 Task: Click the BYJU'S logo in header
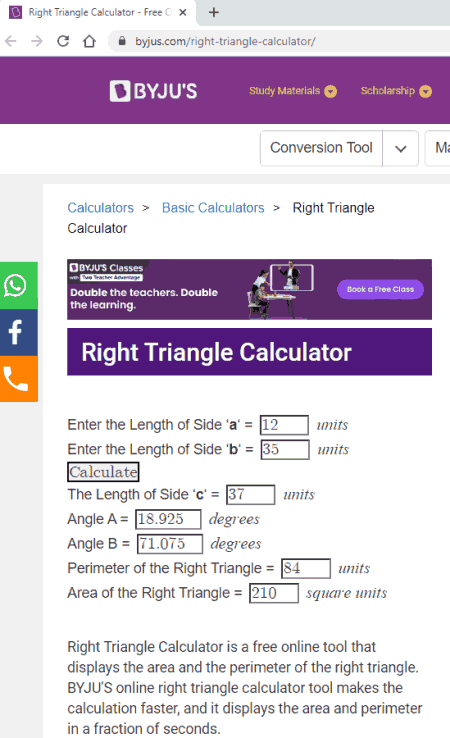153,91
